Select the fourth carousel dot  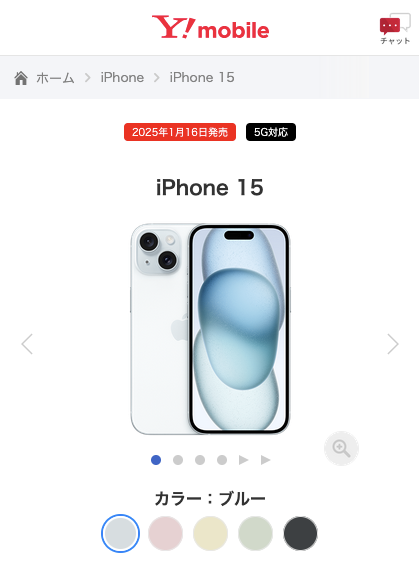(222, 460)
